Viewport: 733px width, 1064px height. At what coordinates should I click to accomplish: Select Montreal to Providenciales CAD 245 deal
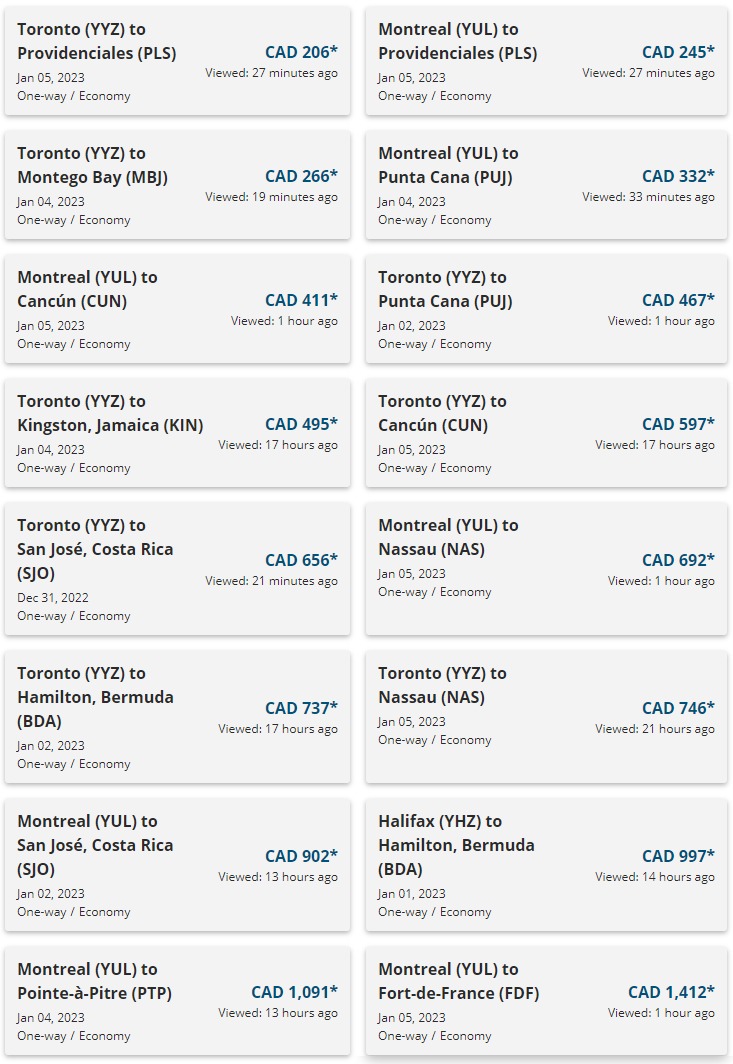pyautogui.click(x=546, y=61)
